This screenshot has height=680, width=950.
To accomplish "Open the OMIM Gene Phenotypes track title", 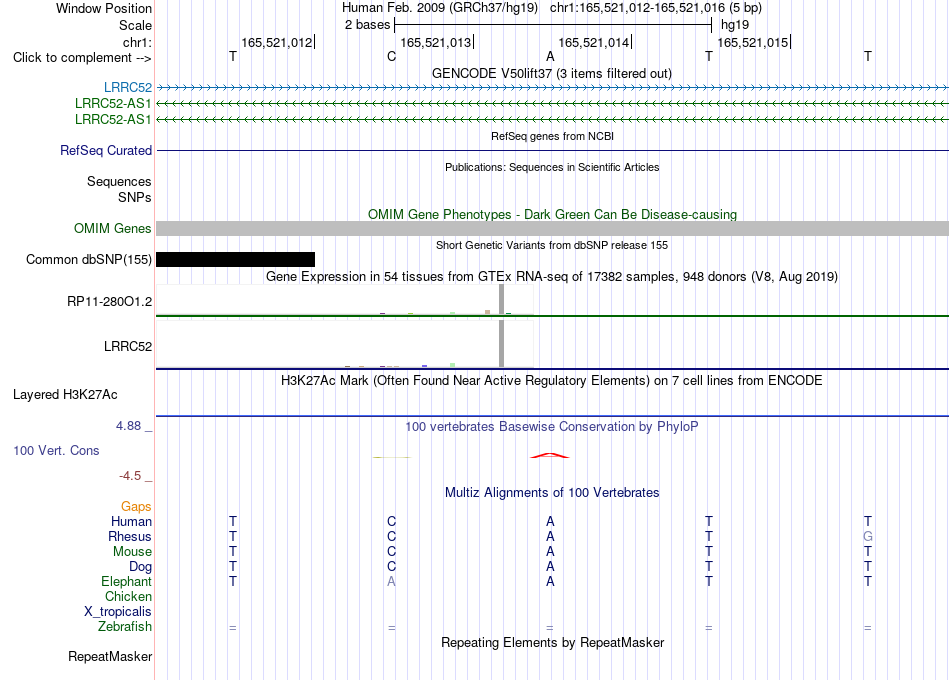I will coord(552,215).
